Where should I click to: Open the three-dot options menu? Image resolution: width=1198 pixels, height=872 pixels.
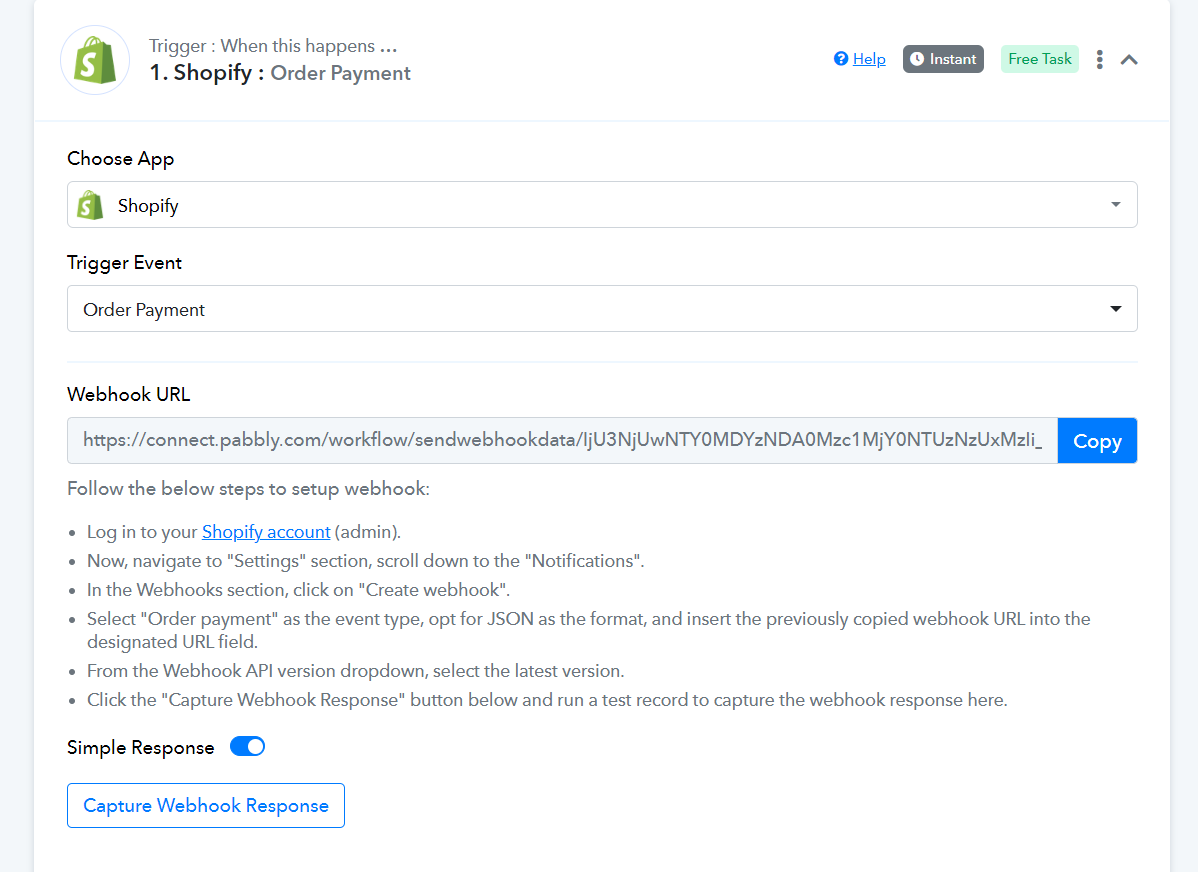click(x=1099, y=60)
